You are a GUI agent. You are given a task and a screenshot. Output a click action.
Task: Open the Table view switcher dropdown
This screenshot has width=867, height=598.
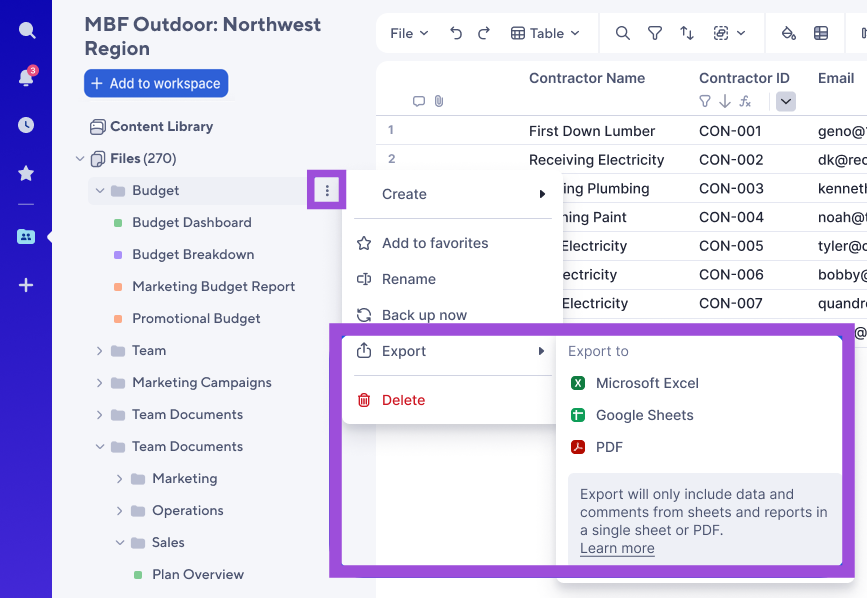pos(546,33)
